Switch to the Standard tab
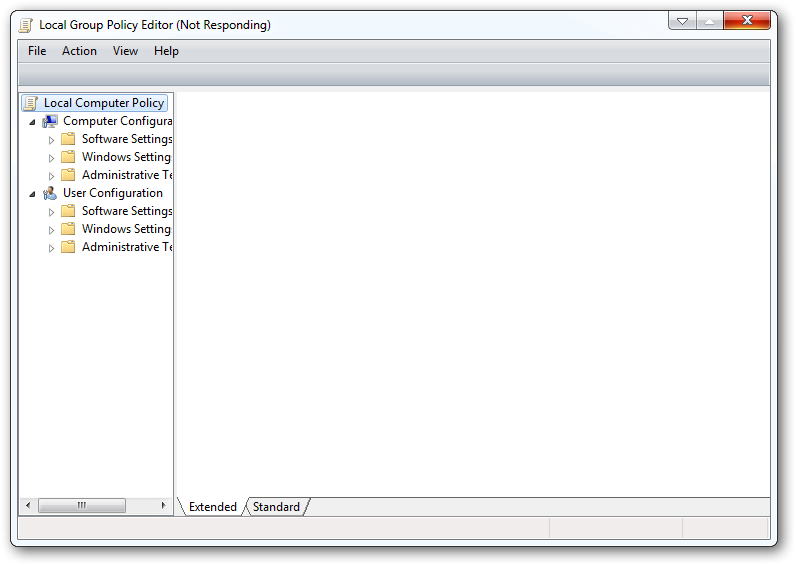796x565 pixels. click(276, 507)
